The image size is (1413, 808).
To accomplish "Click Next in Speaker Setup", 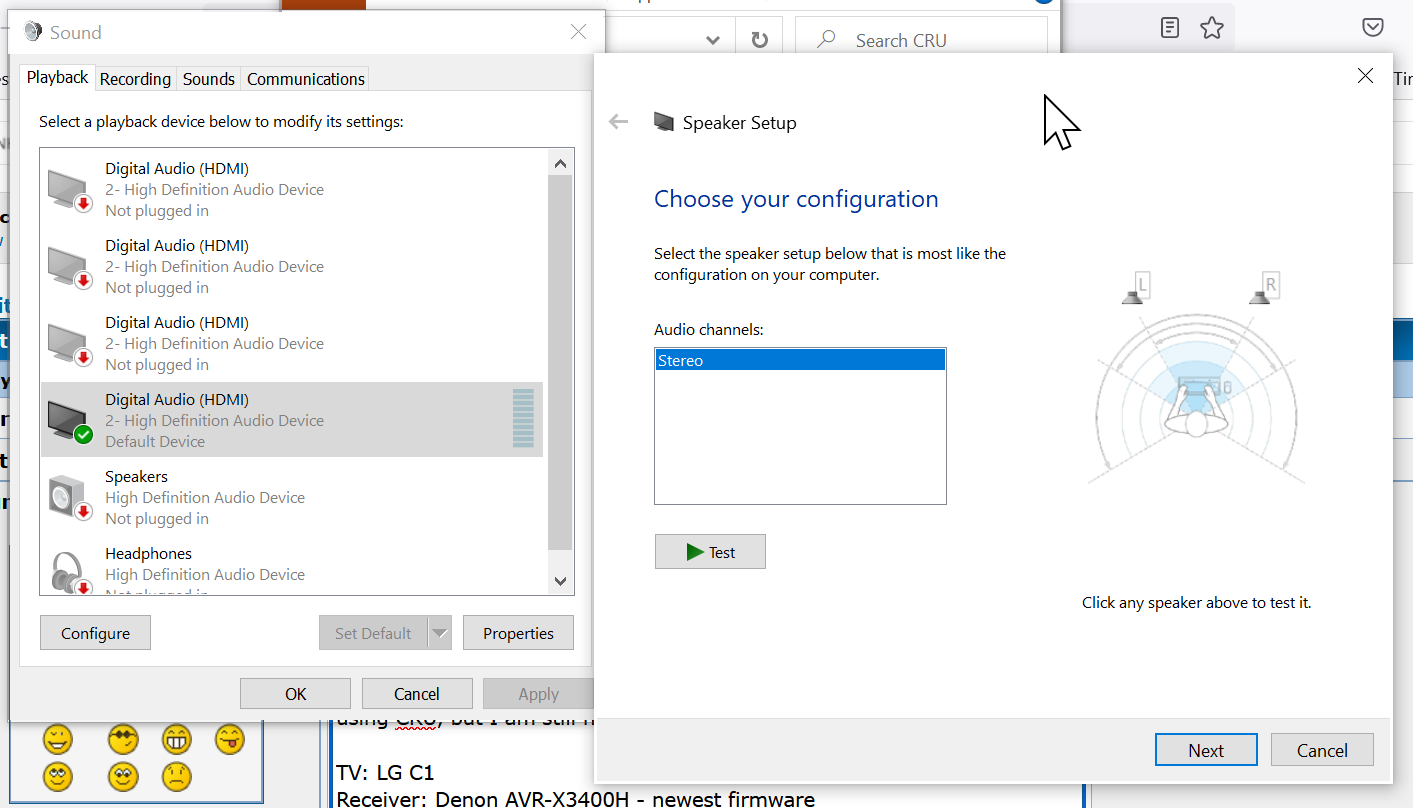I will coord(1206,750).
